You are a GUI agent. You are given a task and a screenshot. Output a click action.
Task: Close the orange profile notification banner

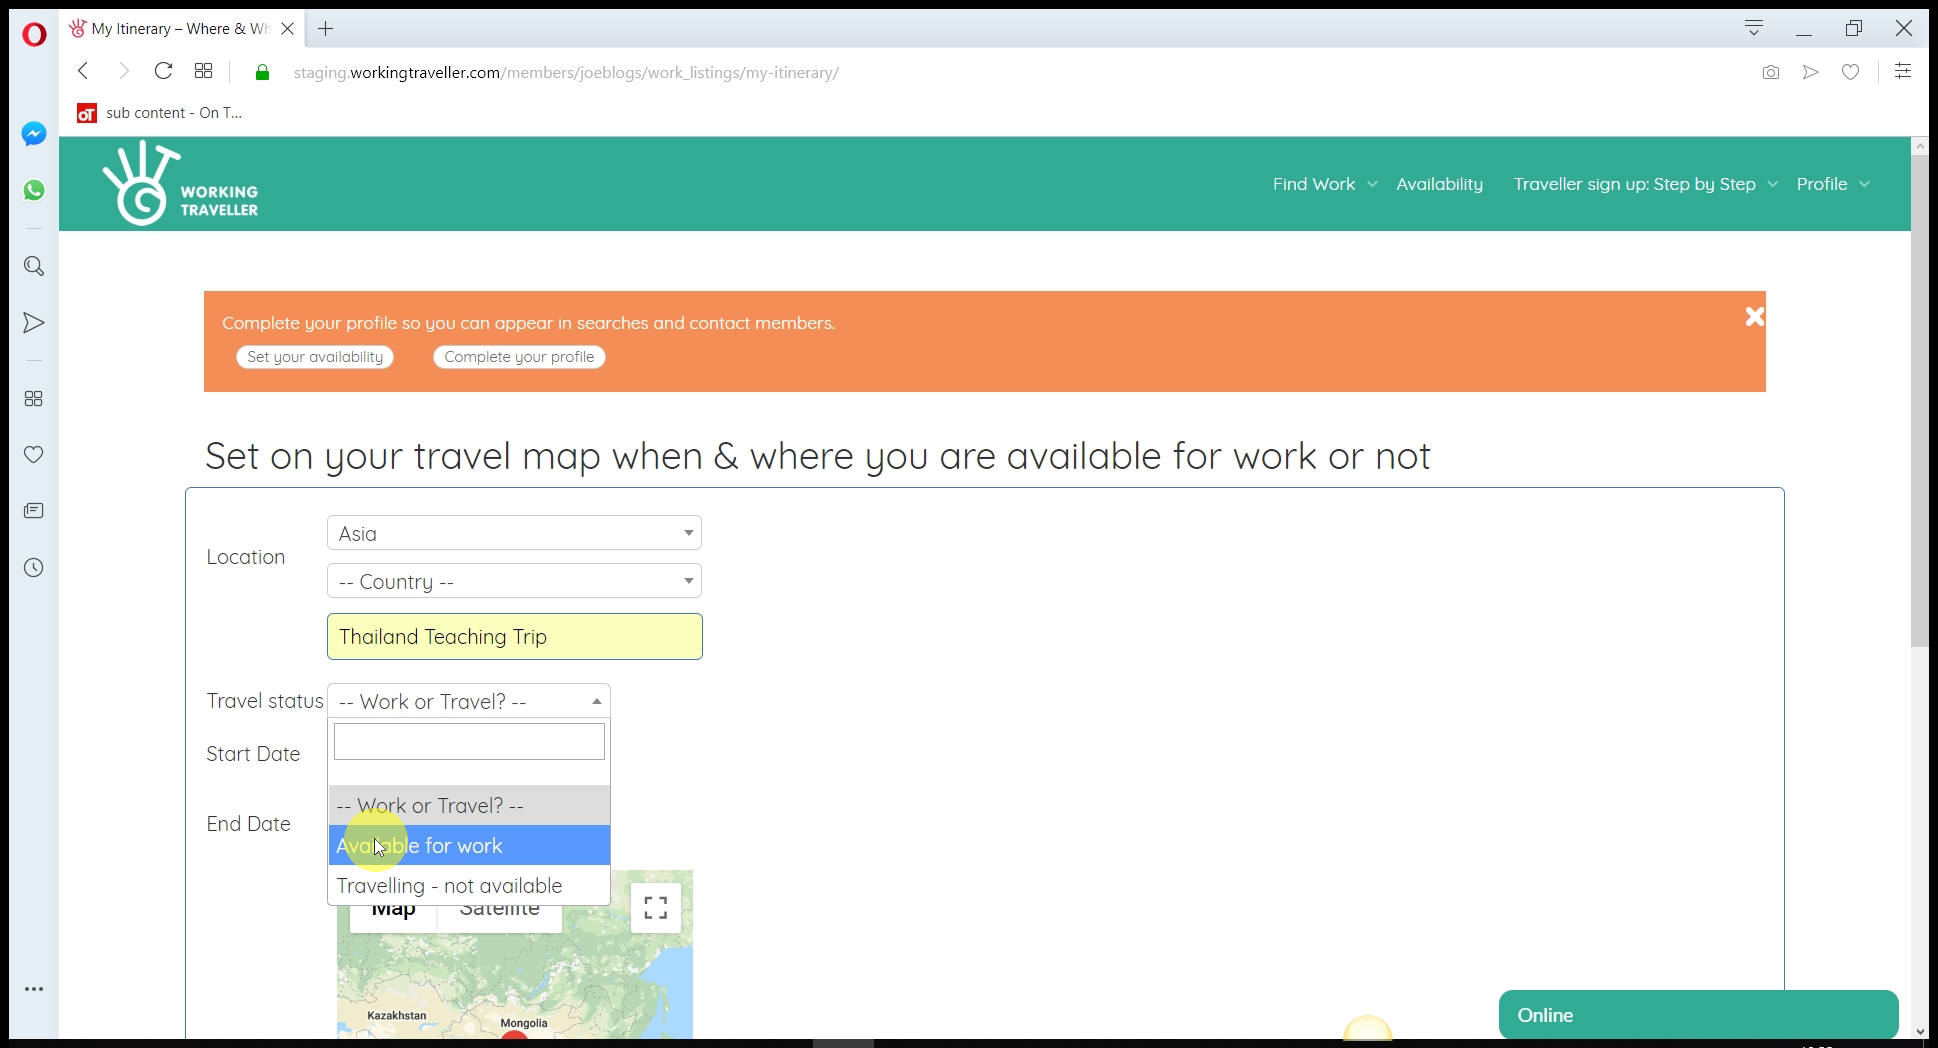(x=1754, y=317)
